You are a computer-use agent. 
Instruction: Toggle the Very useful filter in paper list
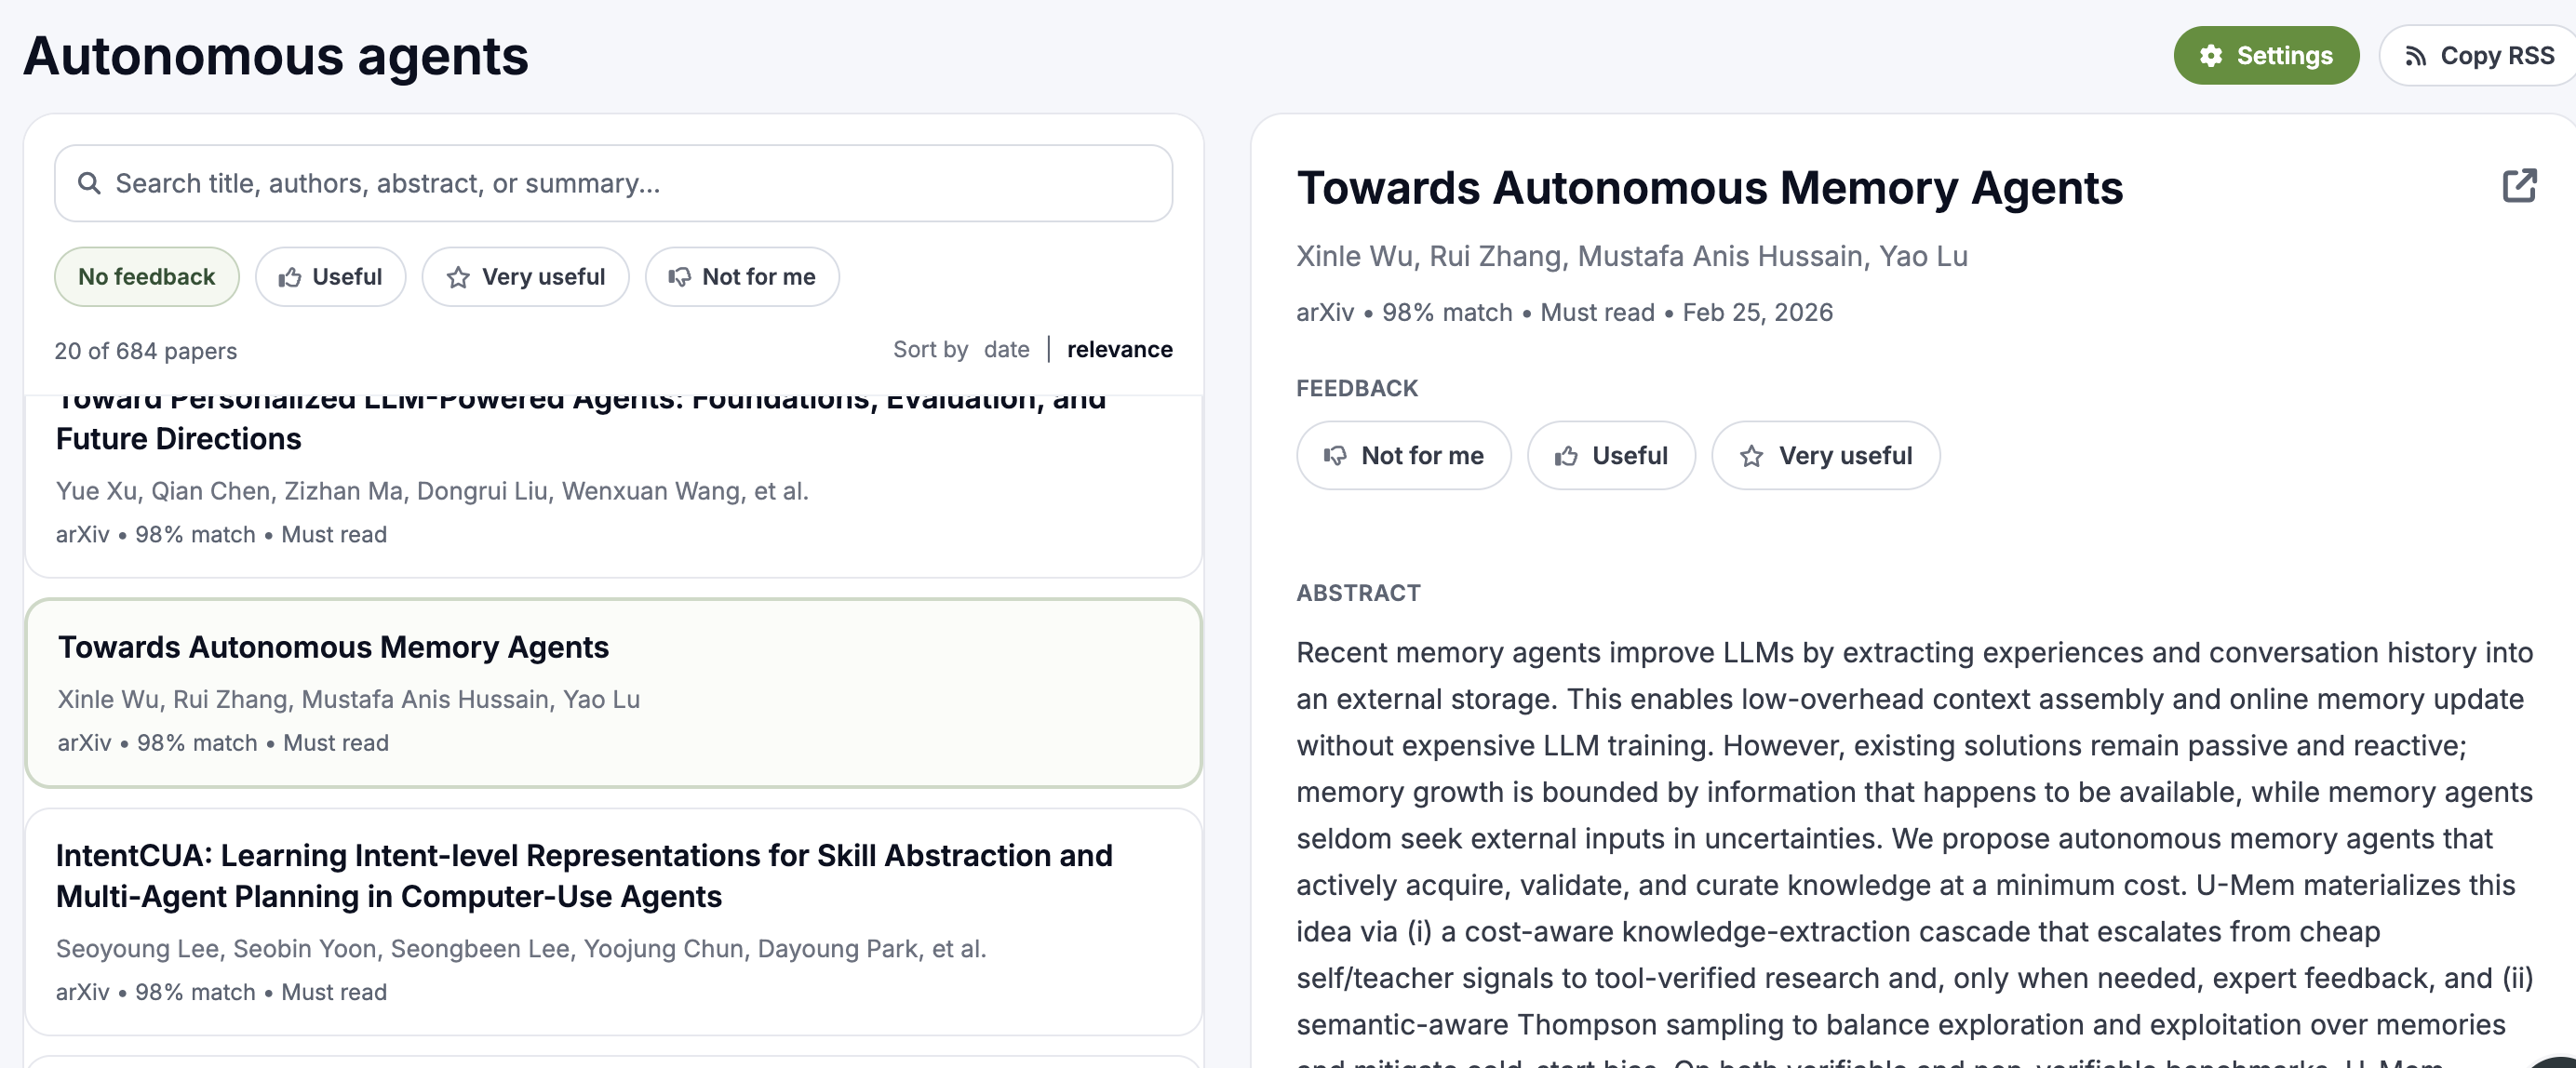pyautogui.click(x=525, y=277)
